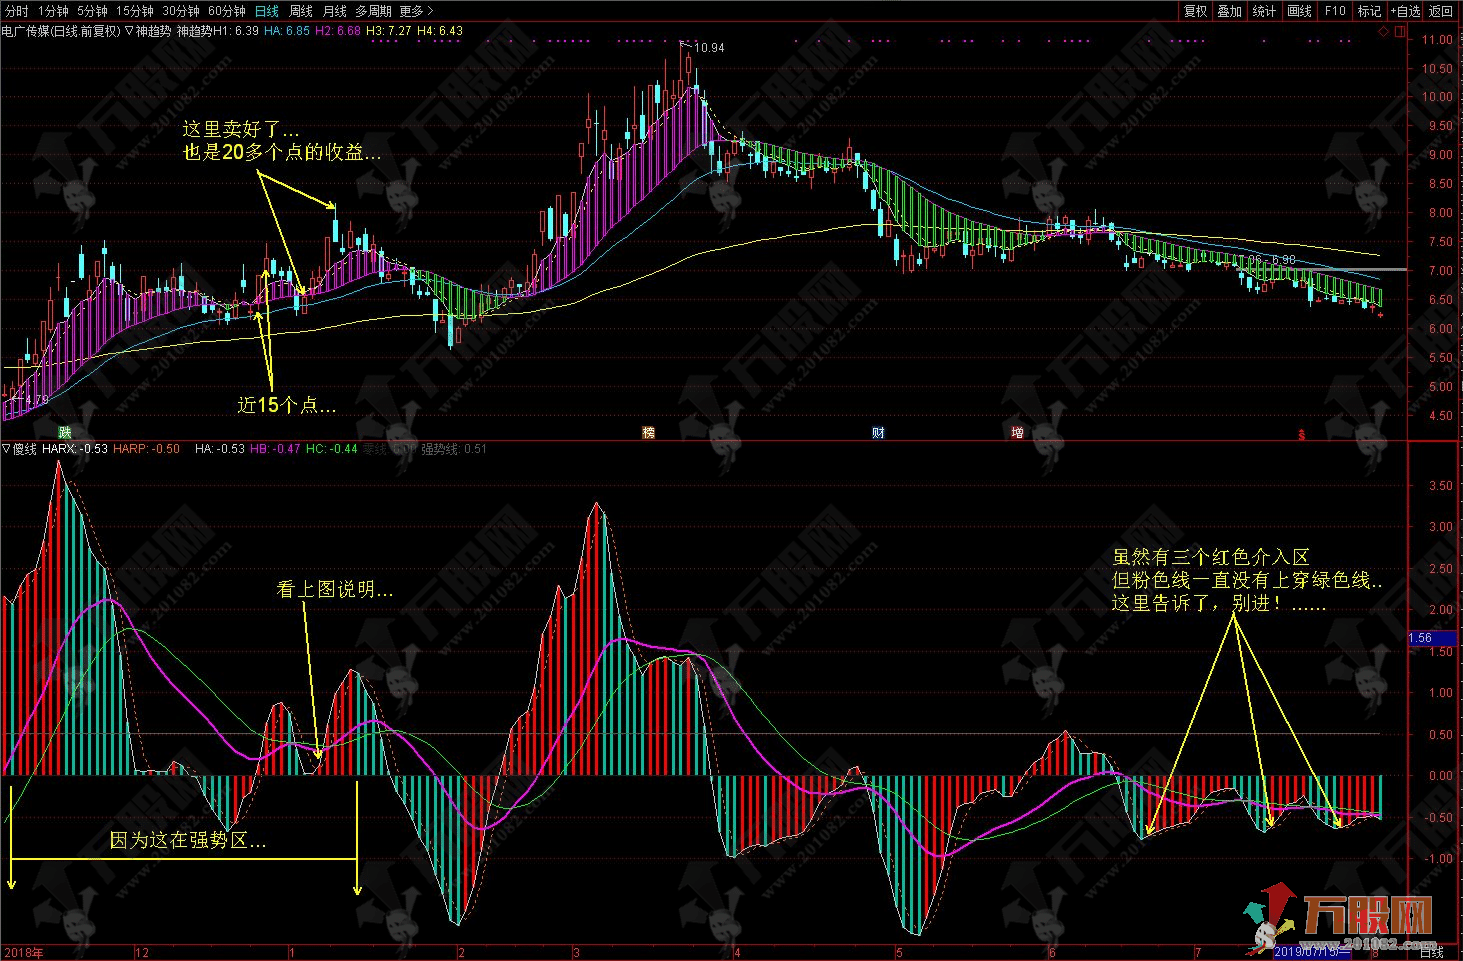Select the 5分钟 period tab

tap(92, 11)
